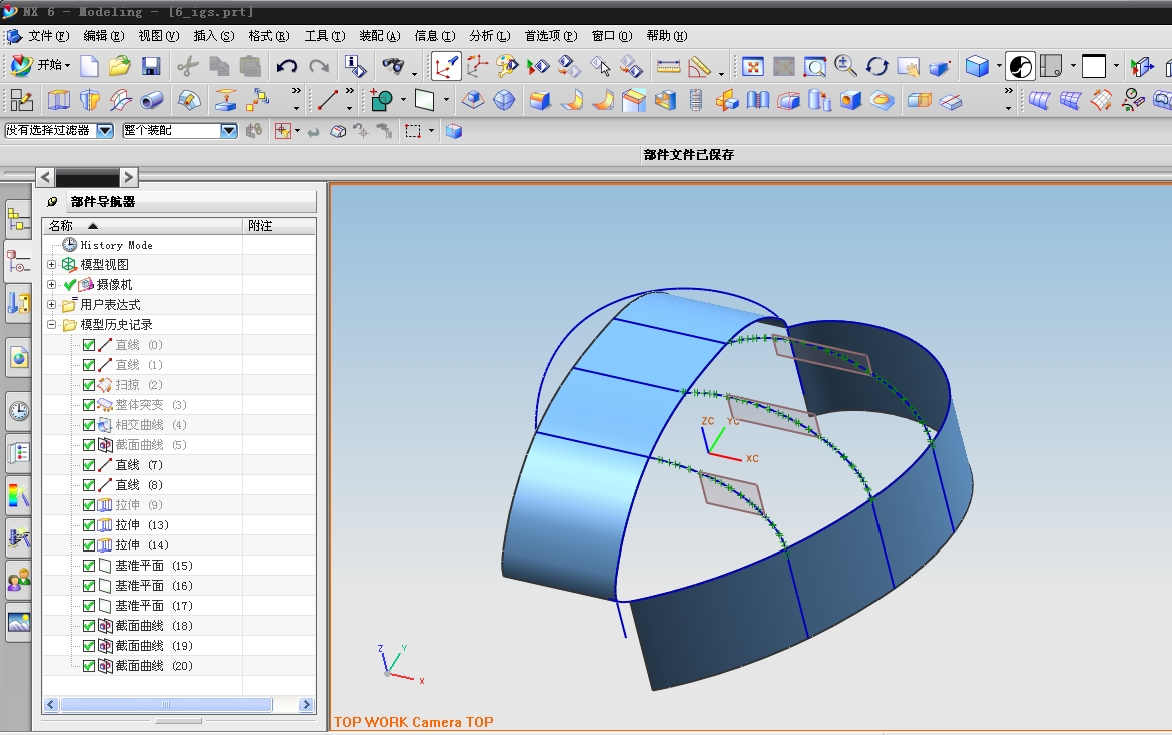
Task: Open the 文件 menu
Action: [48, 36]
